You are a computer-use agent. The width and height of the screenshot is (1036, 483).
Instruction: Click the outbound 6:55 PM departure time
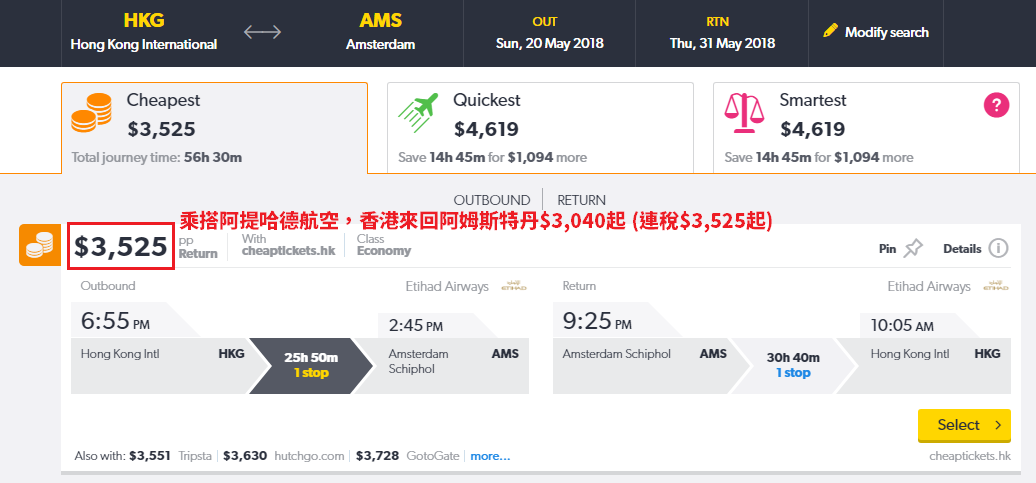(x=115, y=322)
